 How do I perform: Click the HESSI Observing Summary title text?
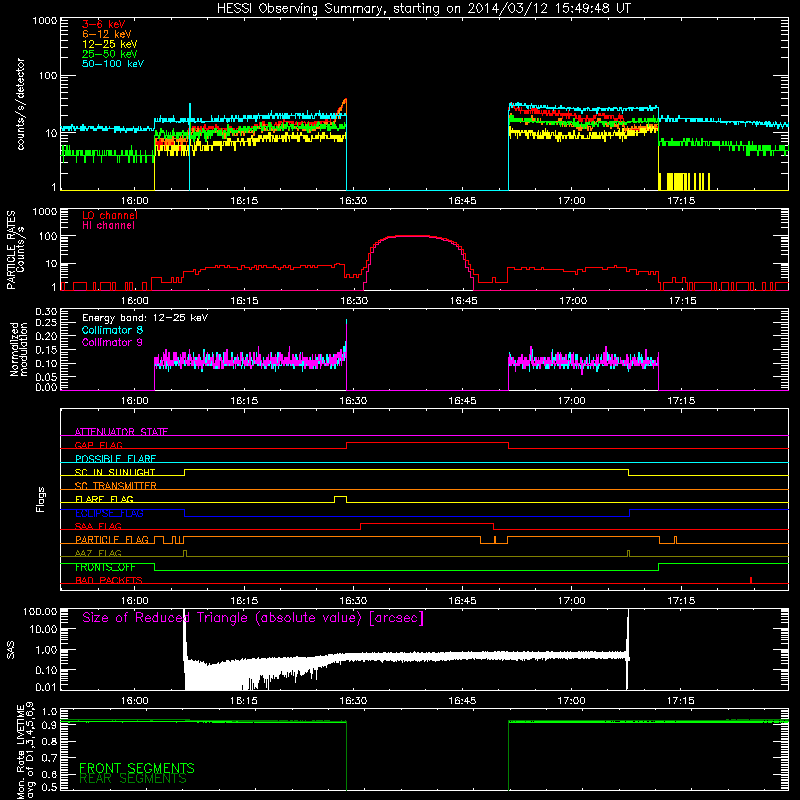pyautogui.click(x=424, y=9)
